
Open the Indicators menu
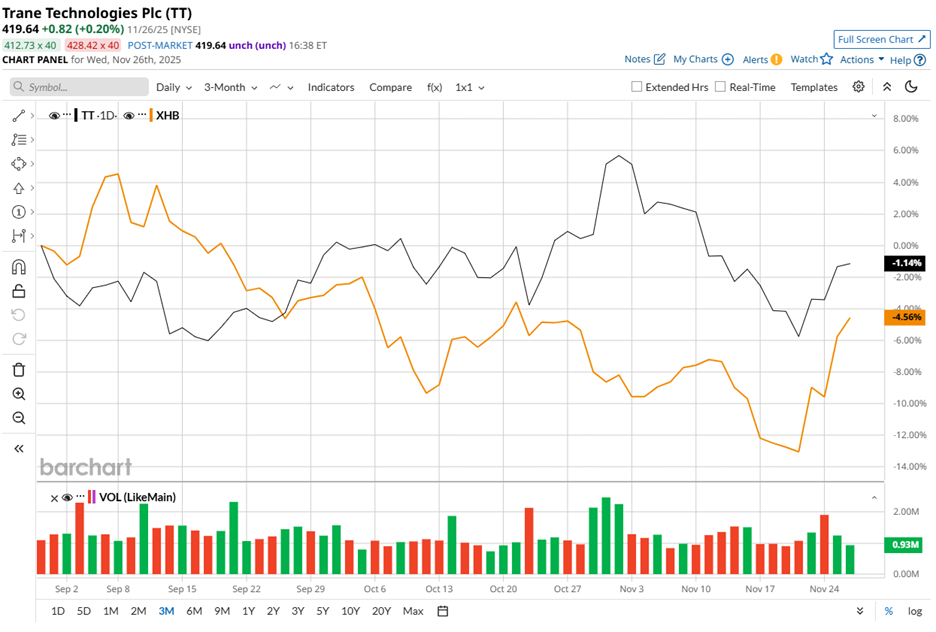tap(331, 87)
